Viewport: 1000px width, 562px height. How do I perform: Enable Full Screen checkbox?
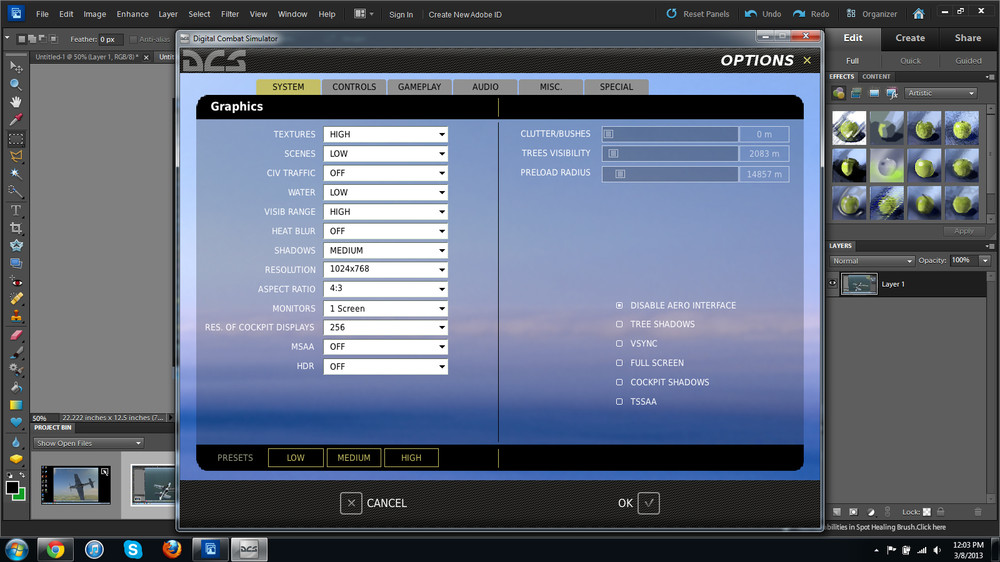pyautogui.click(x=619, y=363)
